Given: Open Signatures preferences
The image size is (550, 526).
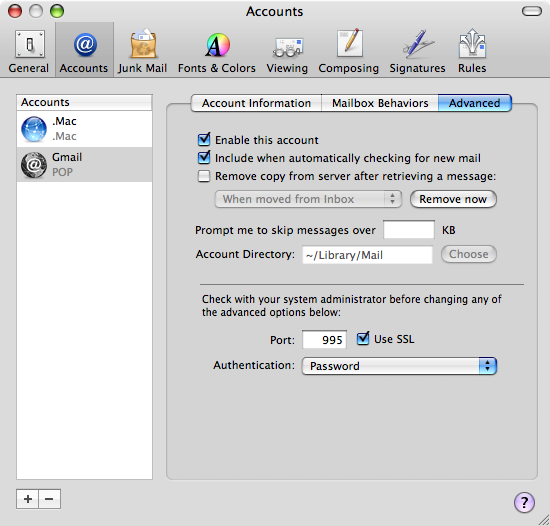Looking at the screenshot, I should point(417,51).
